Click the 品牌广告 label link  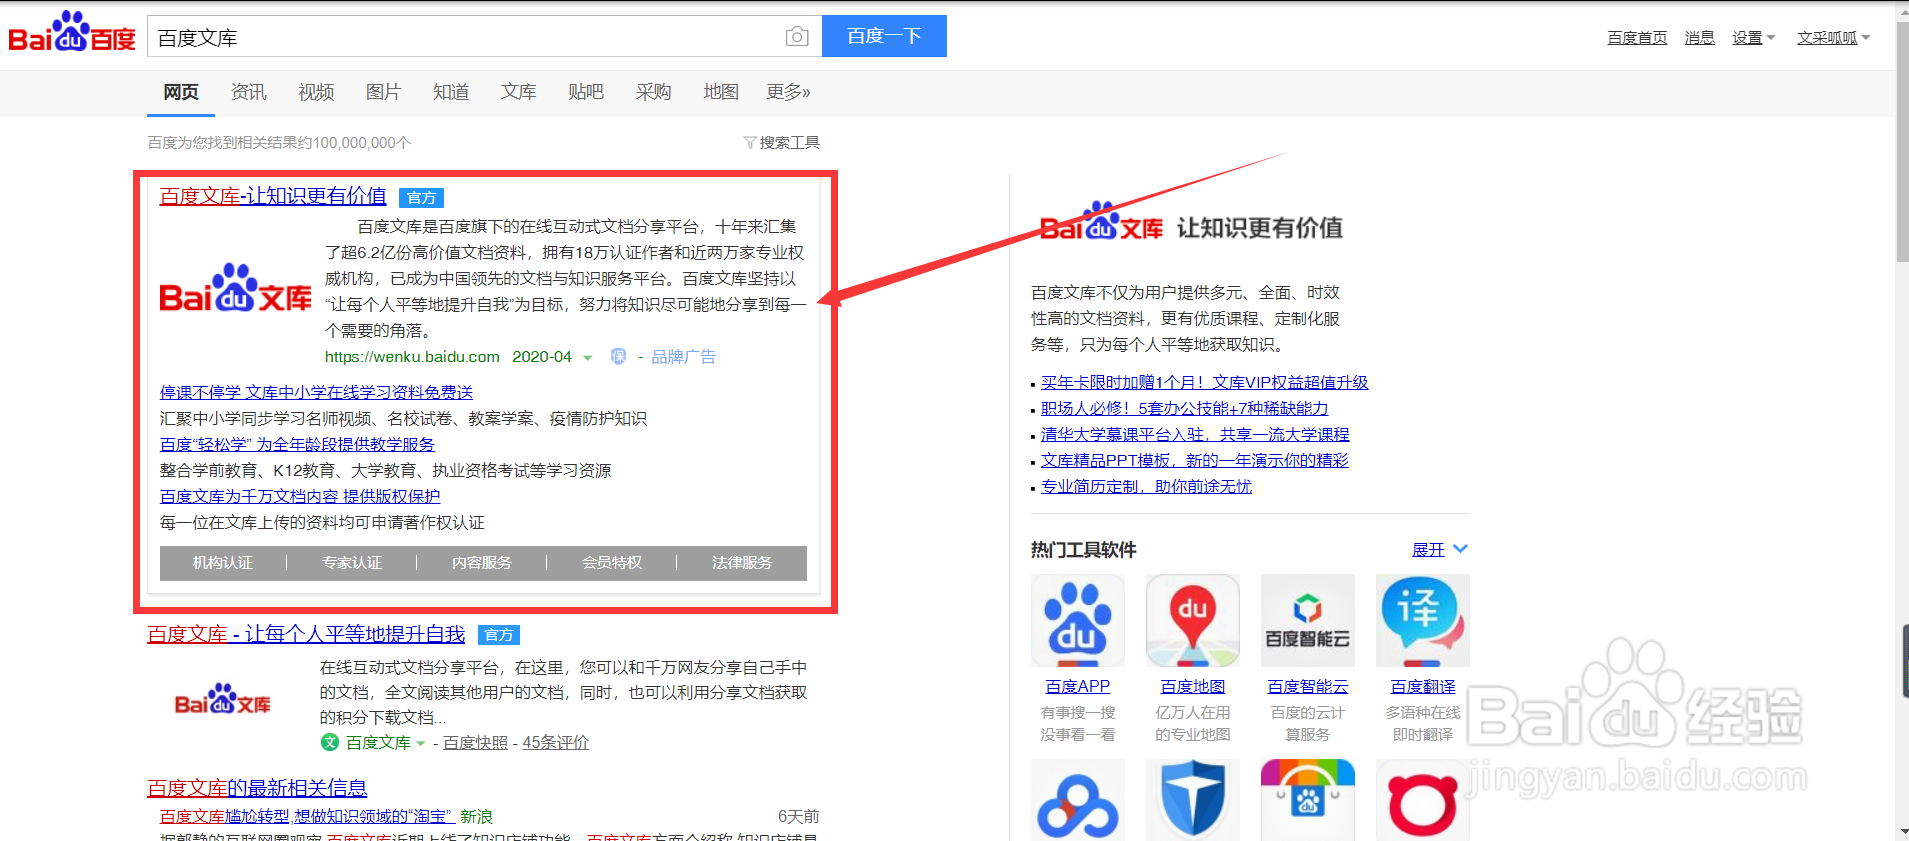click(683, 357)
